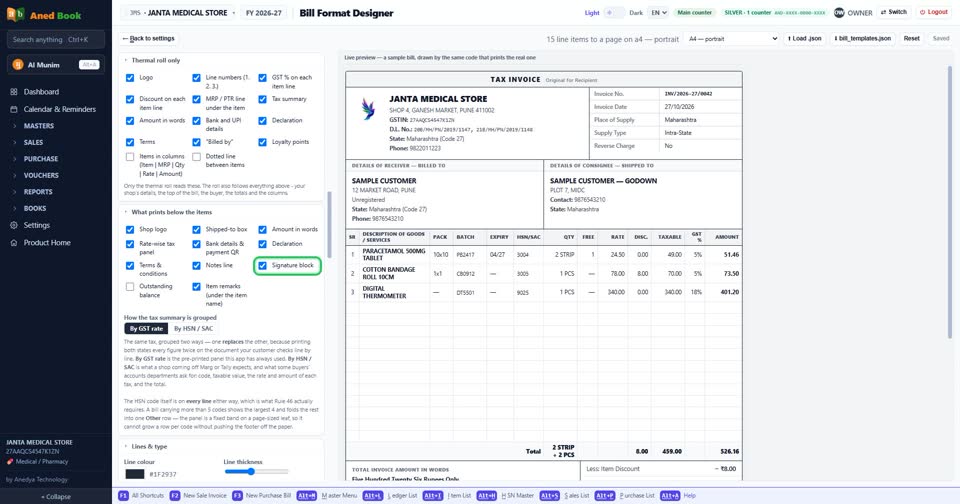Viewport: 960px width, 504px height.
Task: Open the A4 — portrait paper size dropdown
Action: tap(732, 39)
